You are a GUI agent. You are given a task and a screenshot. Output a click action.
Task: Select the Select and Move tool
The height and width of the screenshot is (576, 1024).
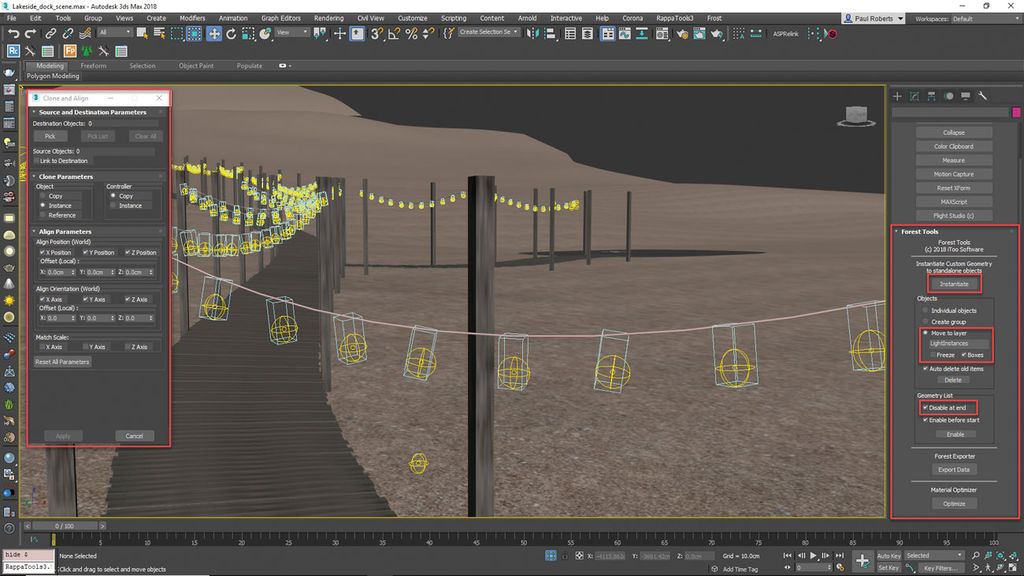214,33
